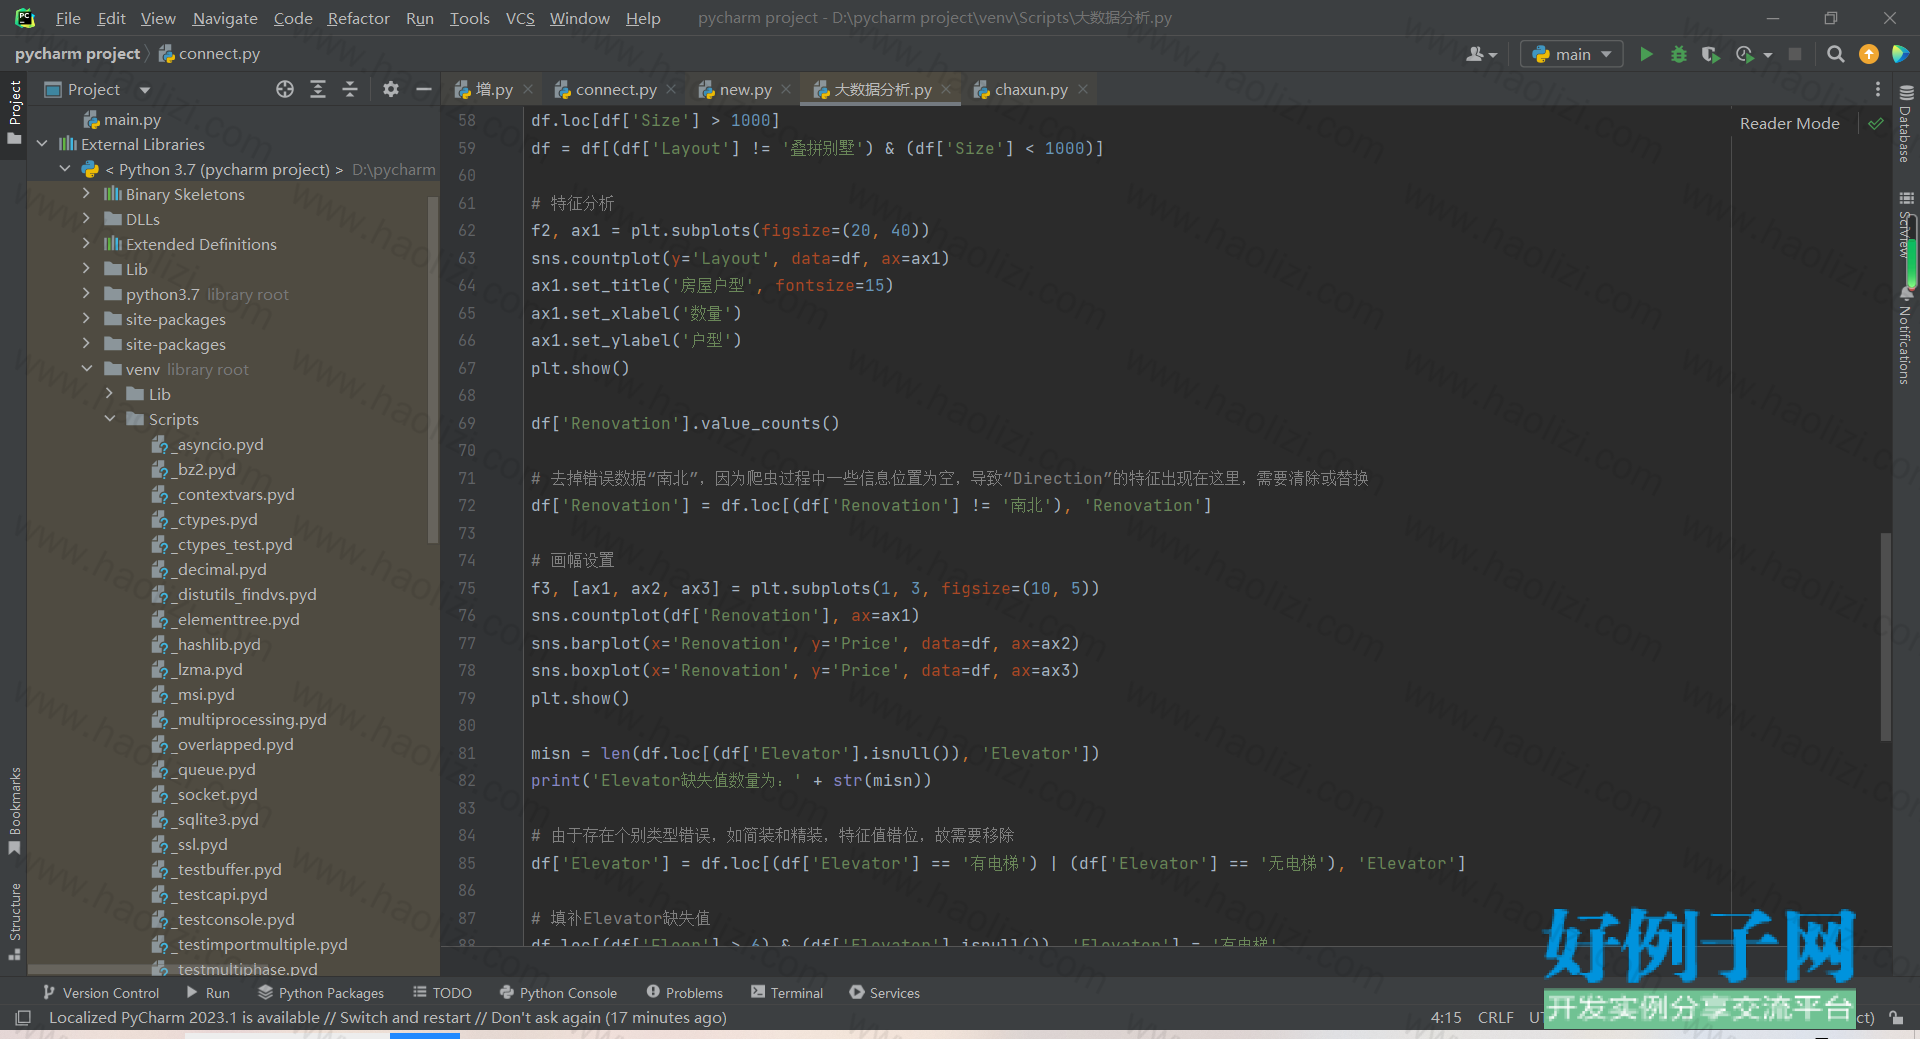Open the File menu
Image resolution: width=1920 pixels, height=1039 pixels.
point(68,18)
